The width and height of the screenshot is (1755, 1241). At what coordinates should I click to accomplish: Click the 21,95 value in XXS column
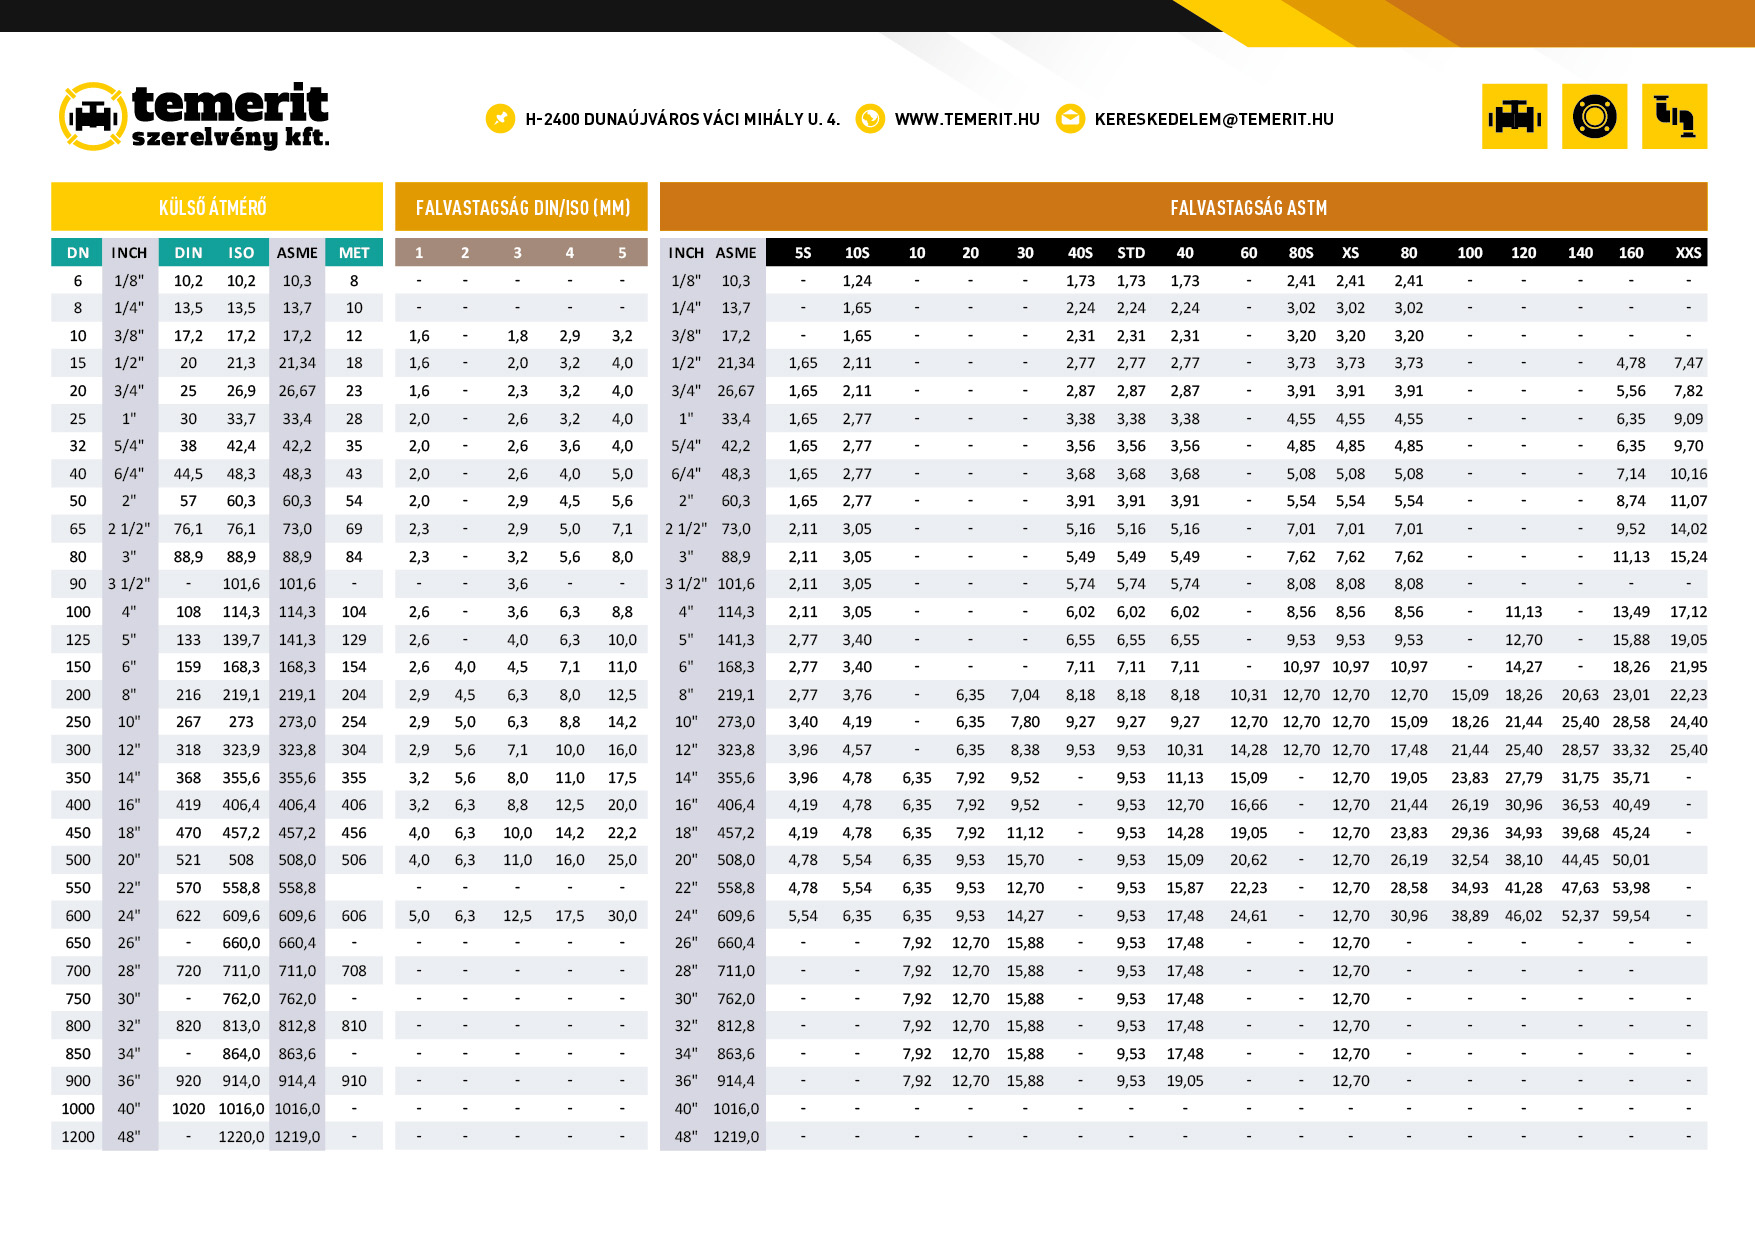click(x=1688, y=667)
